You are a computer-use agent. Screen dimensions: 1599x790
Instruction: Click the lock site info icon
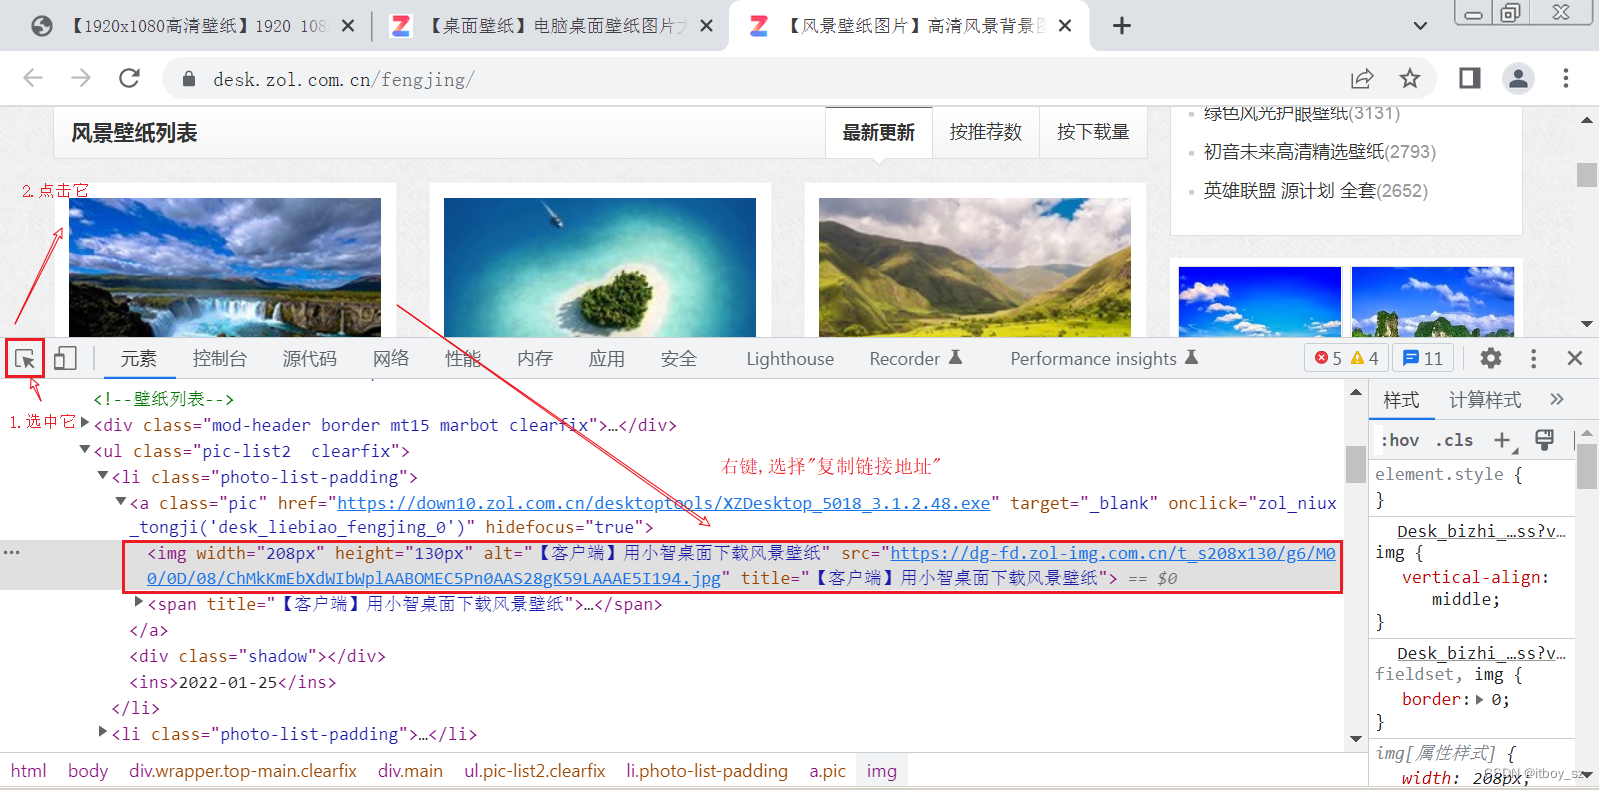tap(187, 79)
